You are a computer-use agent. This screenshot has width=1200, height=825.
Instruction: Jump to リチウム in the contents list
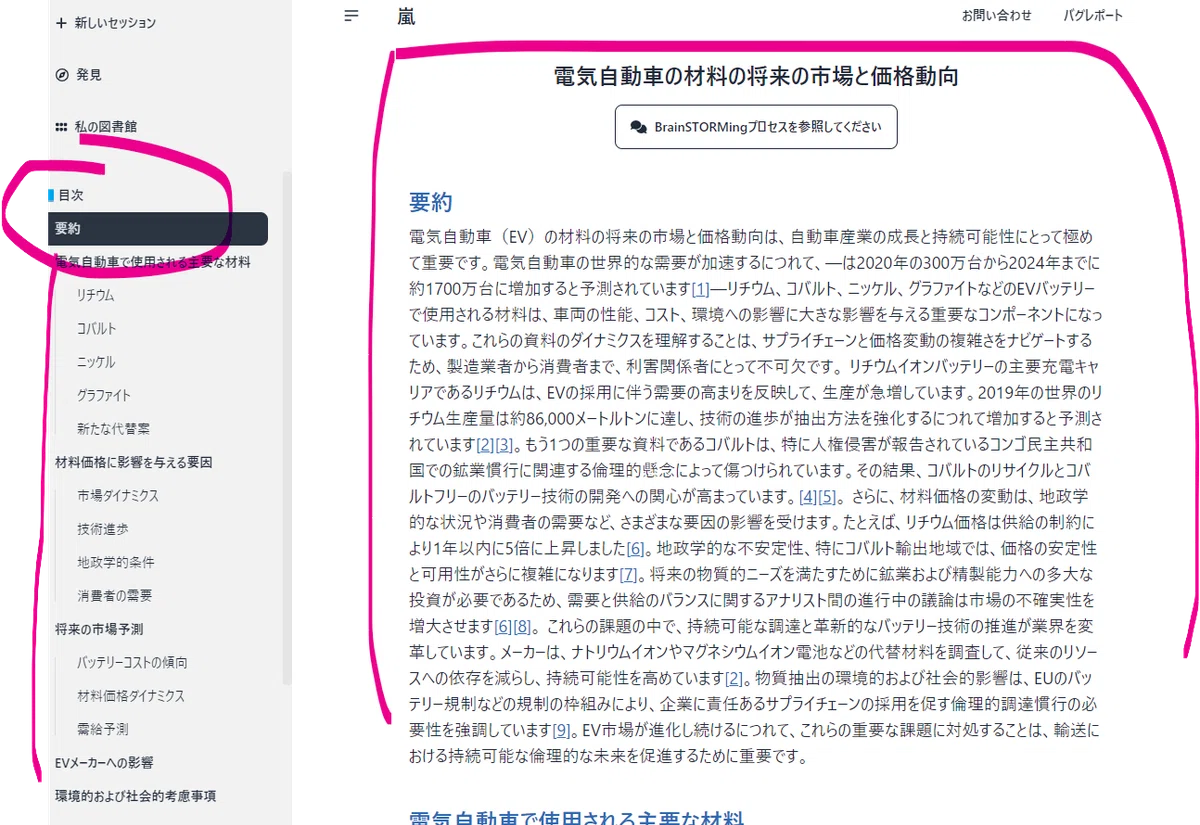pos(96,296)
